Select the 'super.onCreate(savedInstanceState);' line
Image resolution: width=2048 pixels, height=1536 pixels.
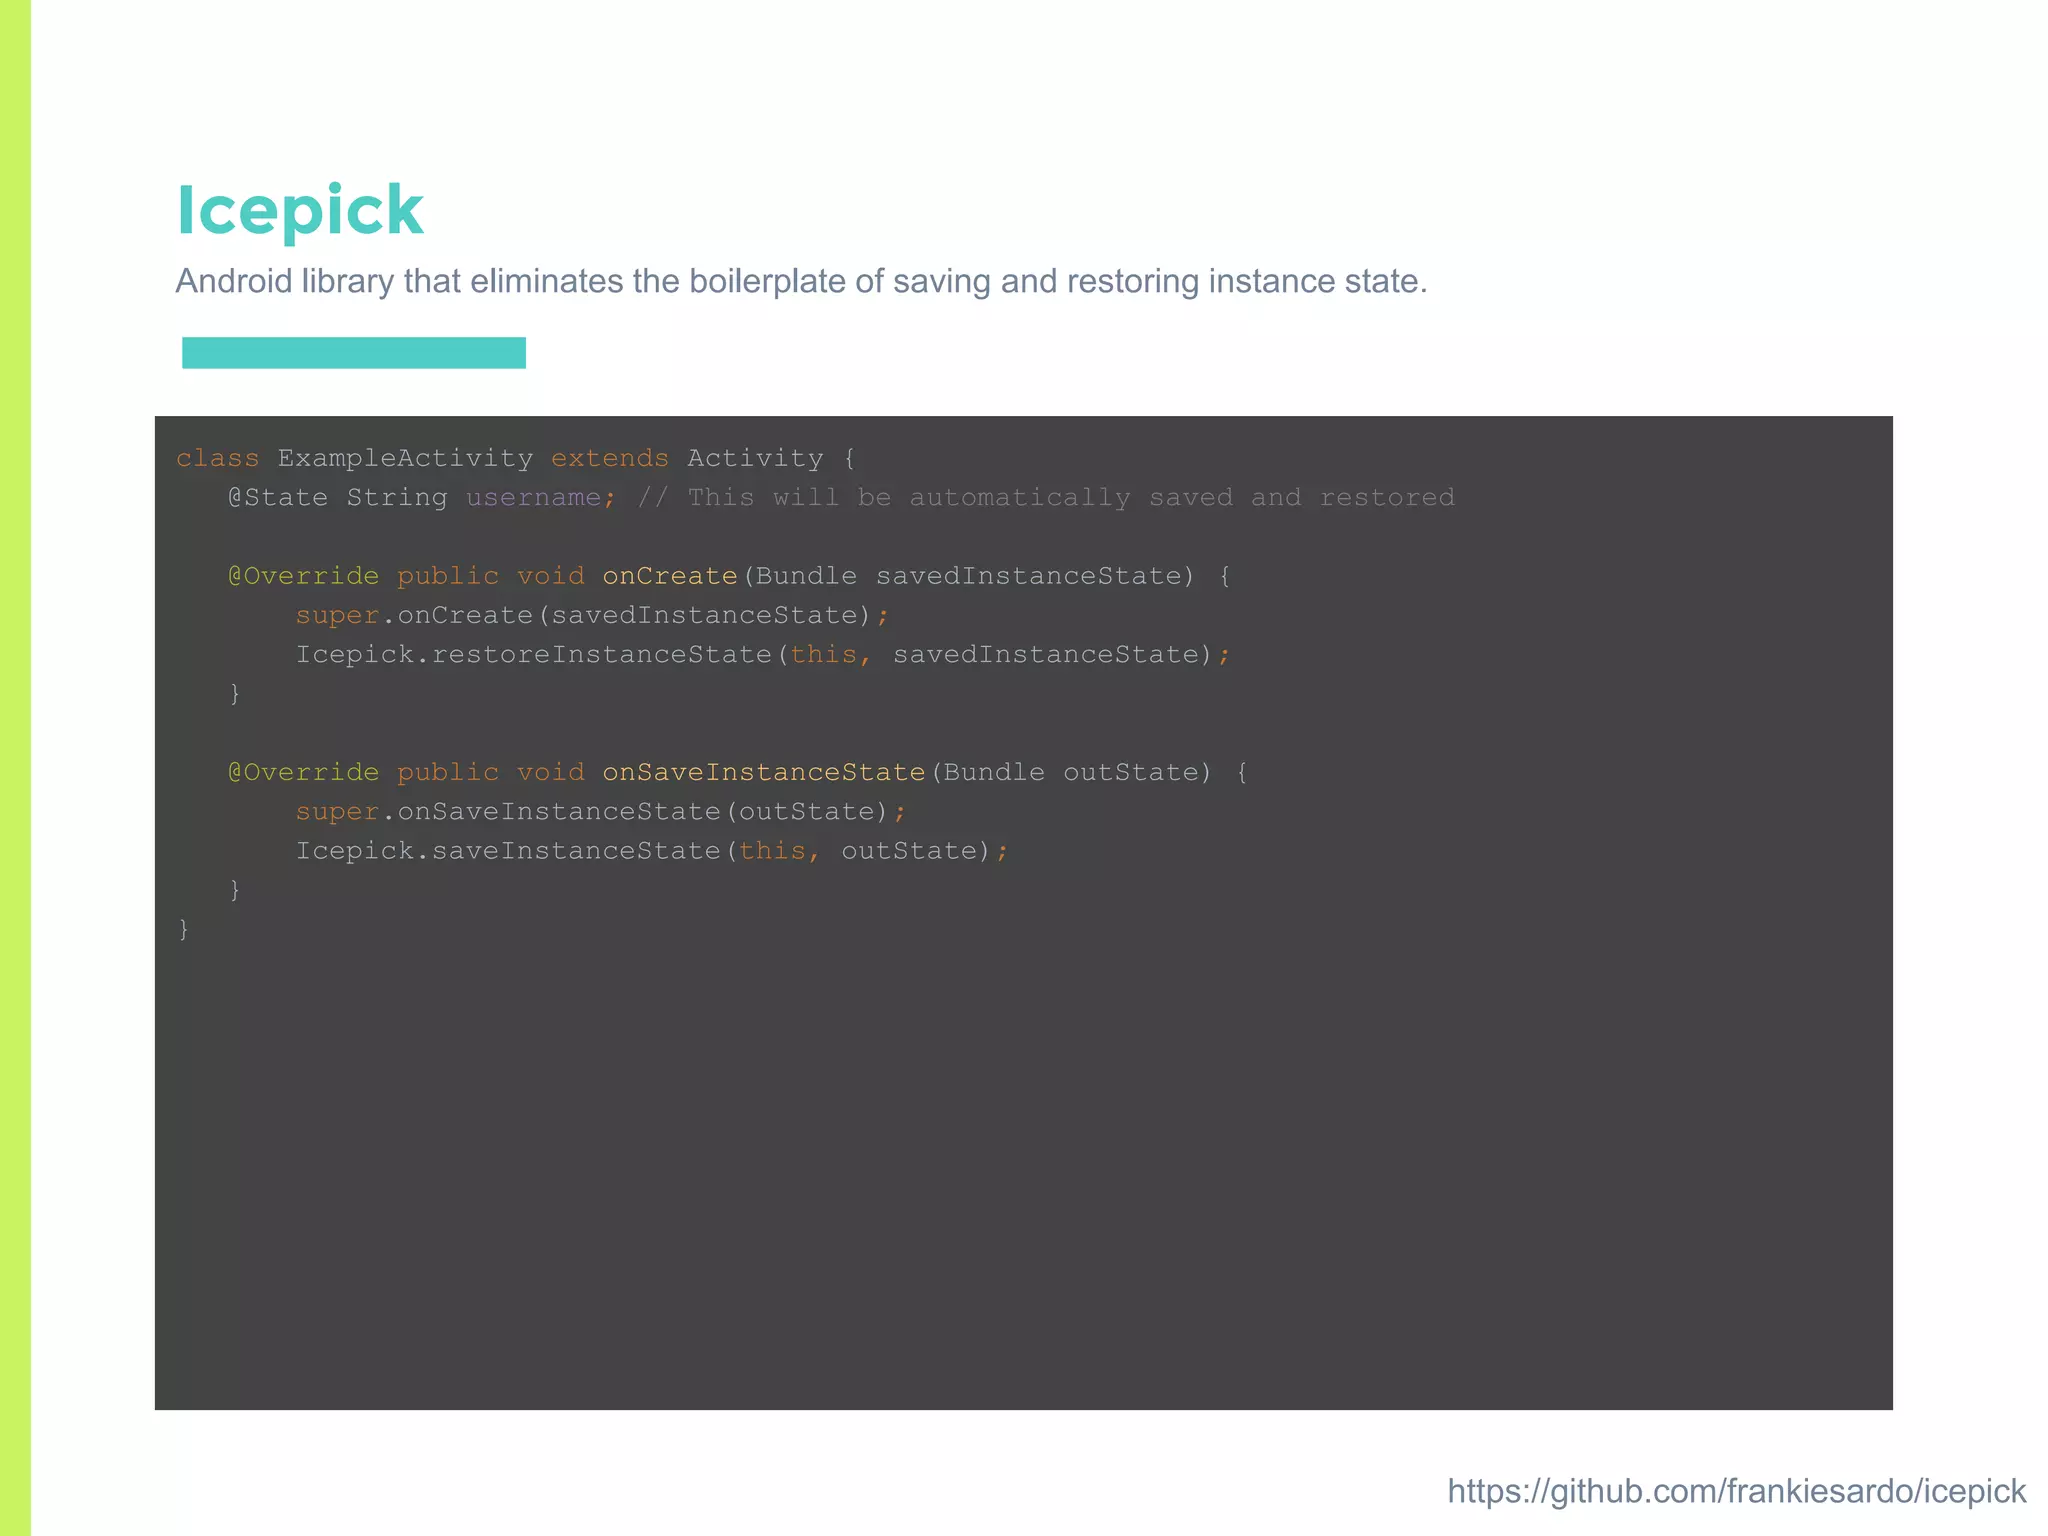[592, 615]
